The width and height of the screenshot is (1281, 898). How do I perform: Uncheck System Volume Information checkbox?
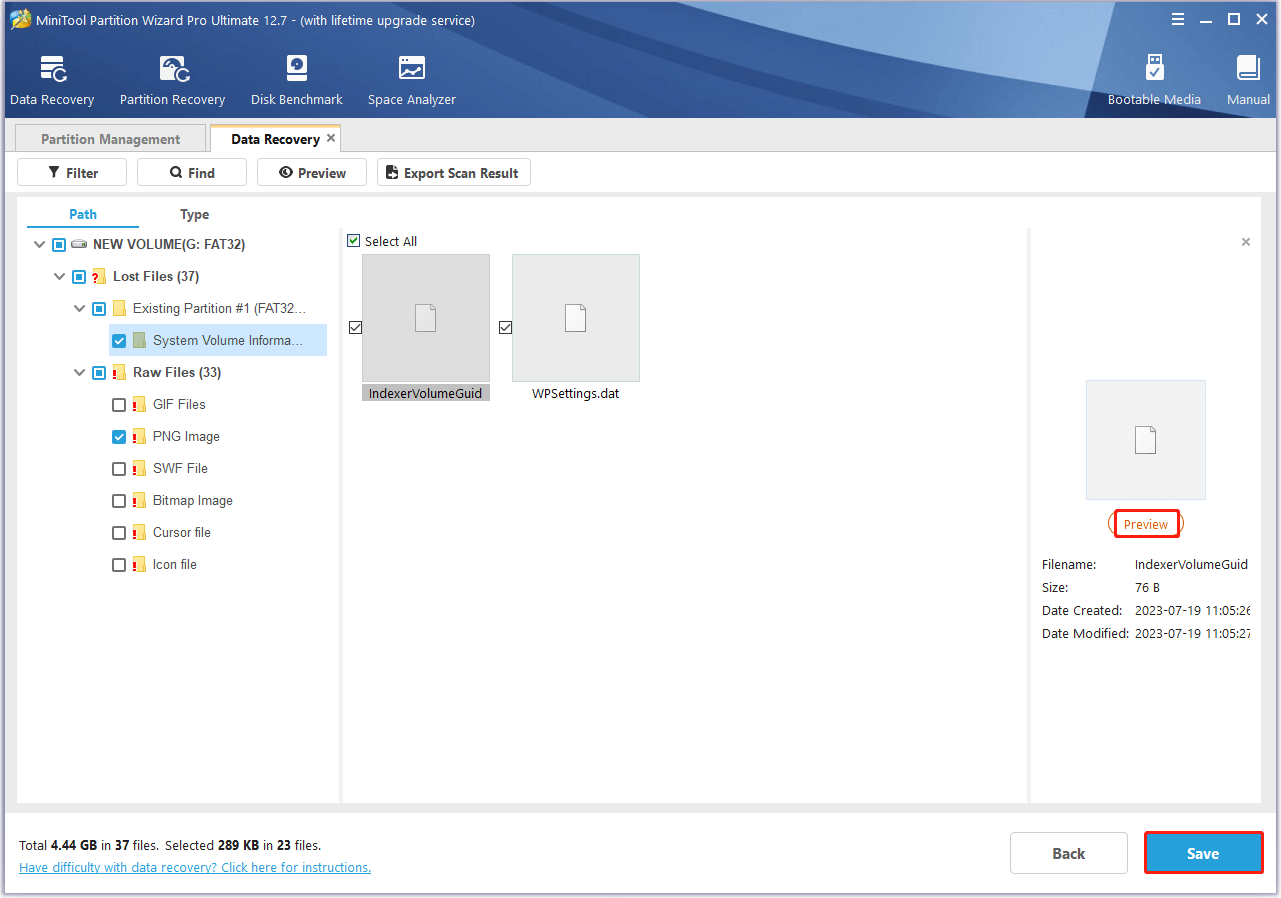(x=119, y=340)
